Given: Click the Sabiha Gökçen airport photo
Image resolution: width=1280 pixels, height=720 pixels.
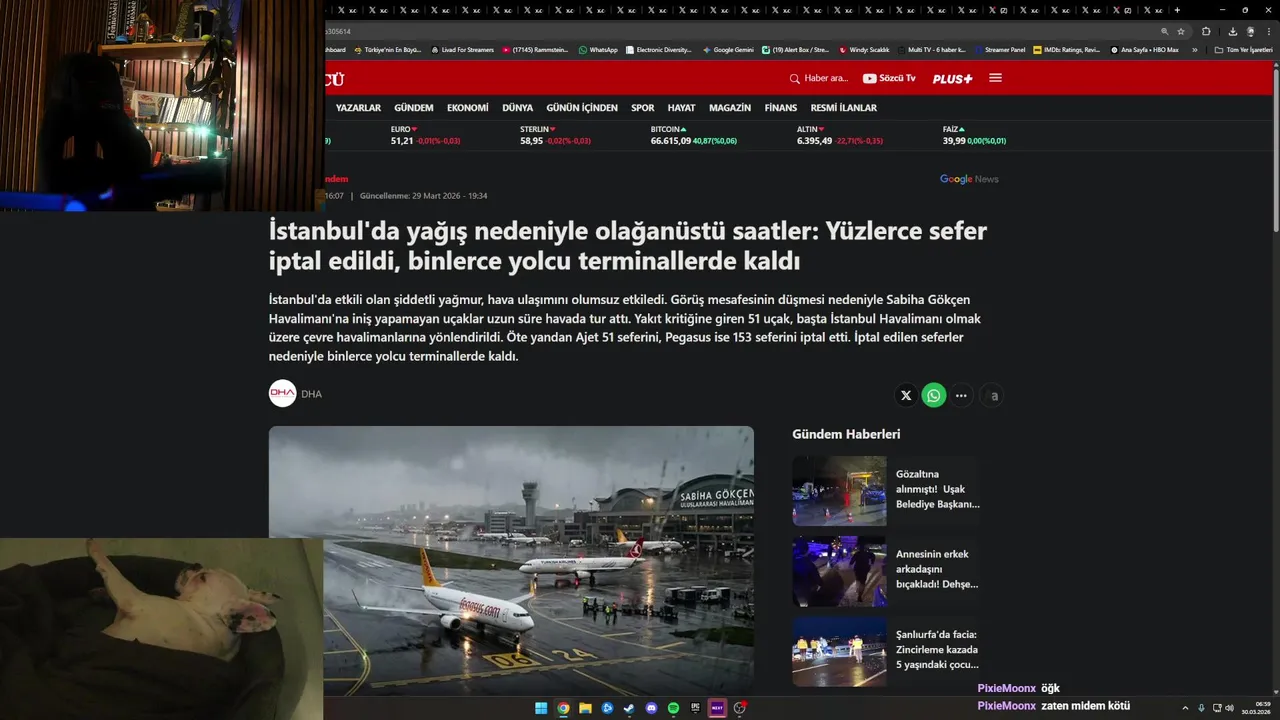Looking at the screenshot, I should 511,560.
